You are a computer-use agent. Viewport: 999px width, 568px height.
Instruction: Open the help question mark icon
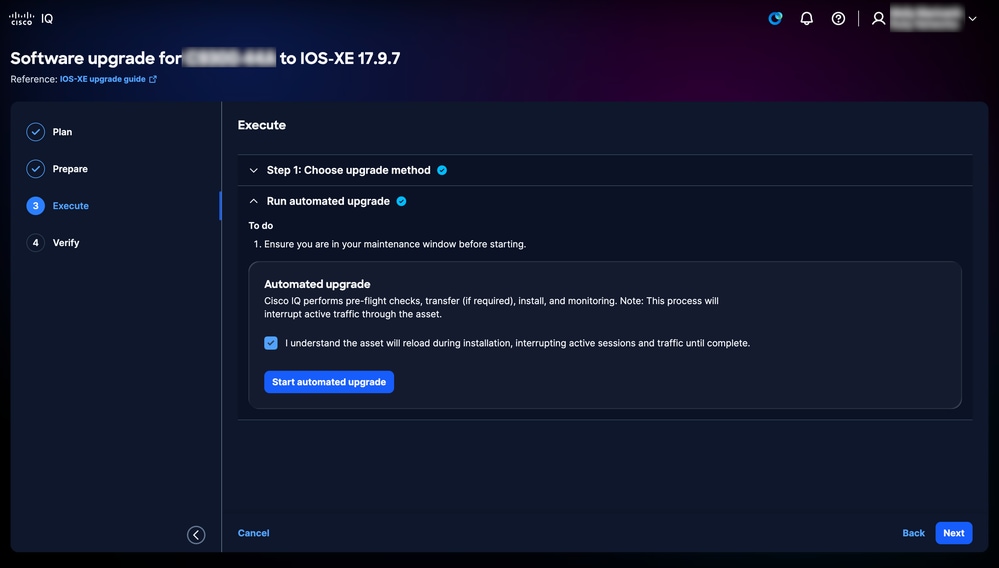point(838,18)
